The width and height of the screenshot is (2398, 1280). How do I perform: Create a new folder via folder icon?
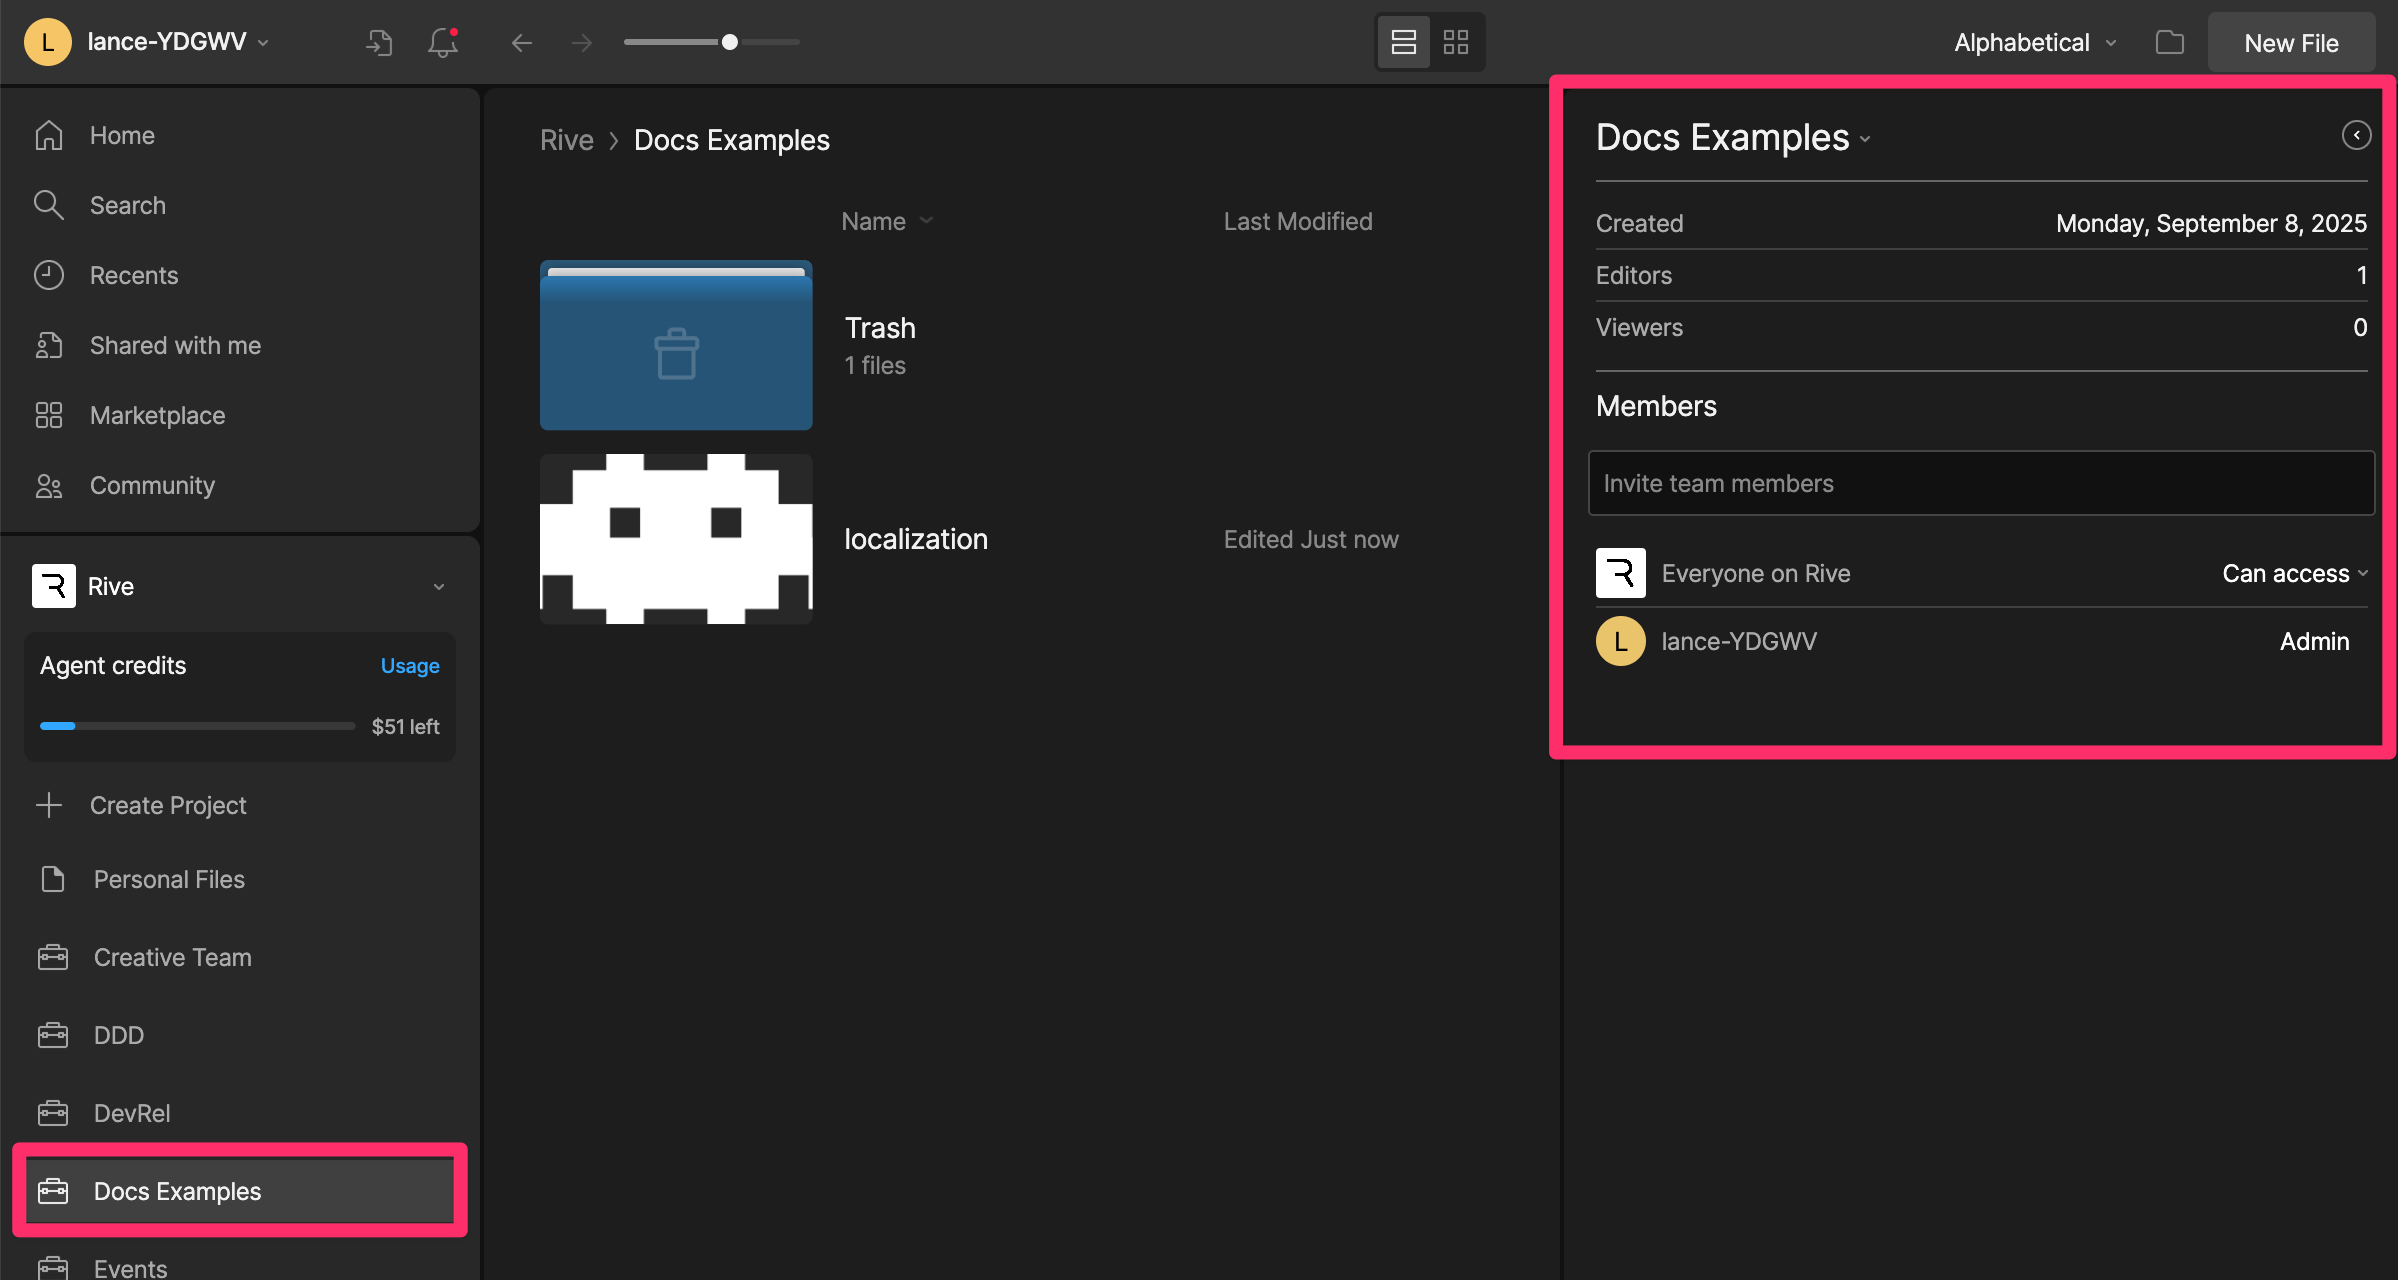pos(2169,42)
